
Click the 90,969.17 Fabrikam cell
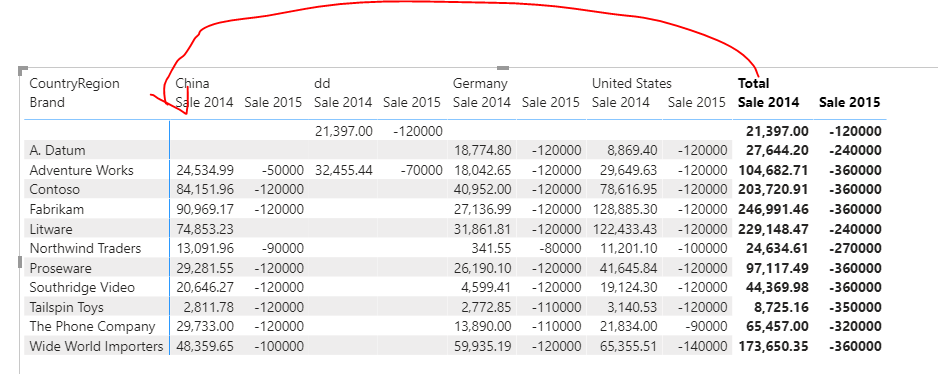click(x=205, y=209)
